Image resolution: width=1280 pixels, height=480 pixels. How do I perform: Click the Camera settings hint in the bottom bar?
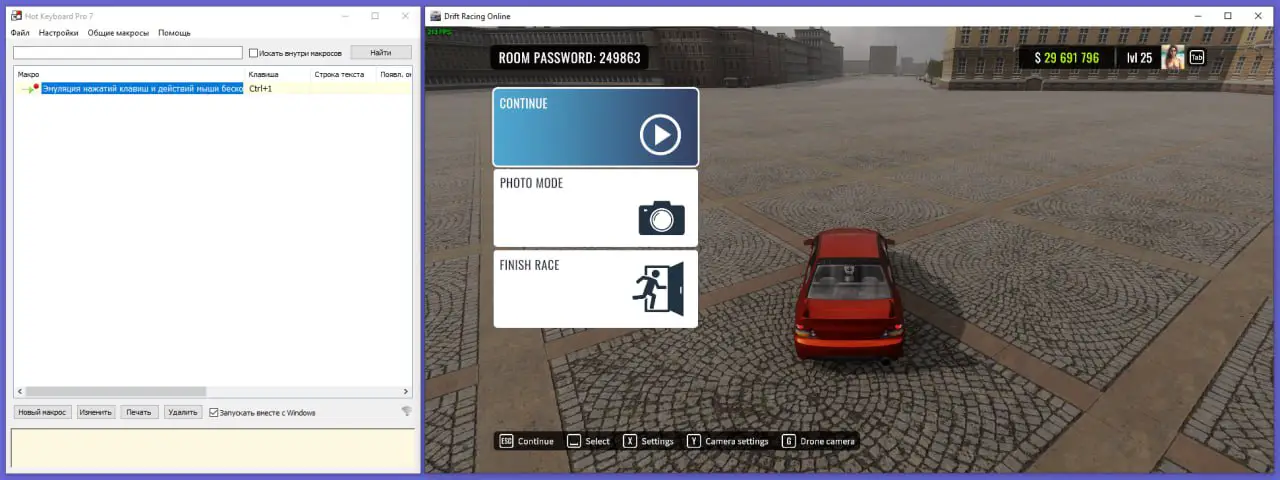(737, 441)
